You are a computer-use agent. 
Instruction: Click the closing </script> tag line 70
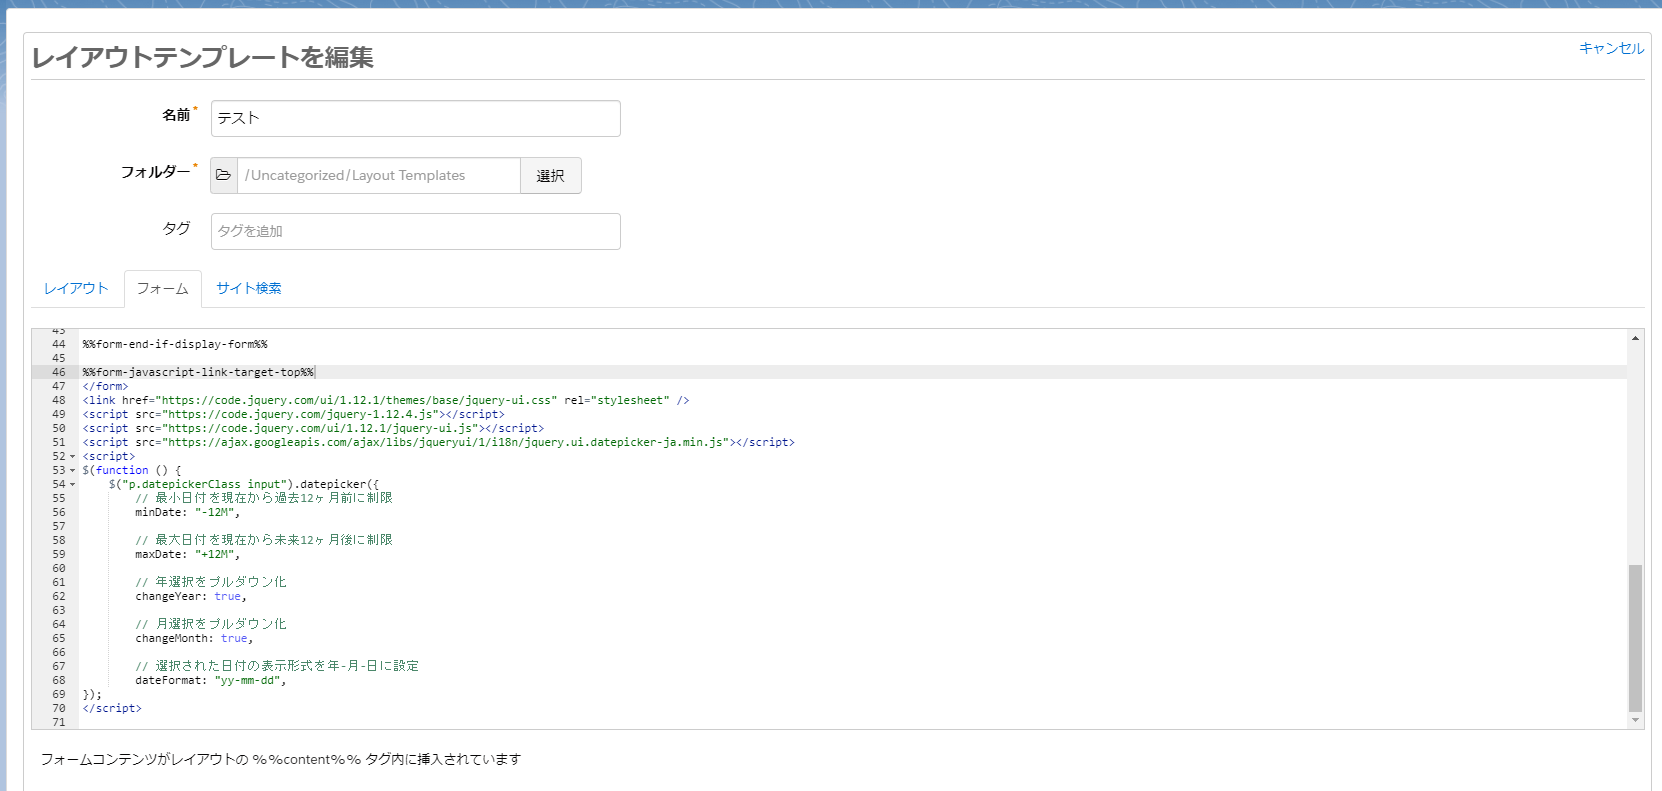[112, 708]
